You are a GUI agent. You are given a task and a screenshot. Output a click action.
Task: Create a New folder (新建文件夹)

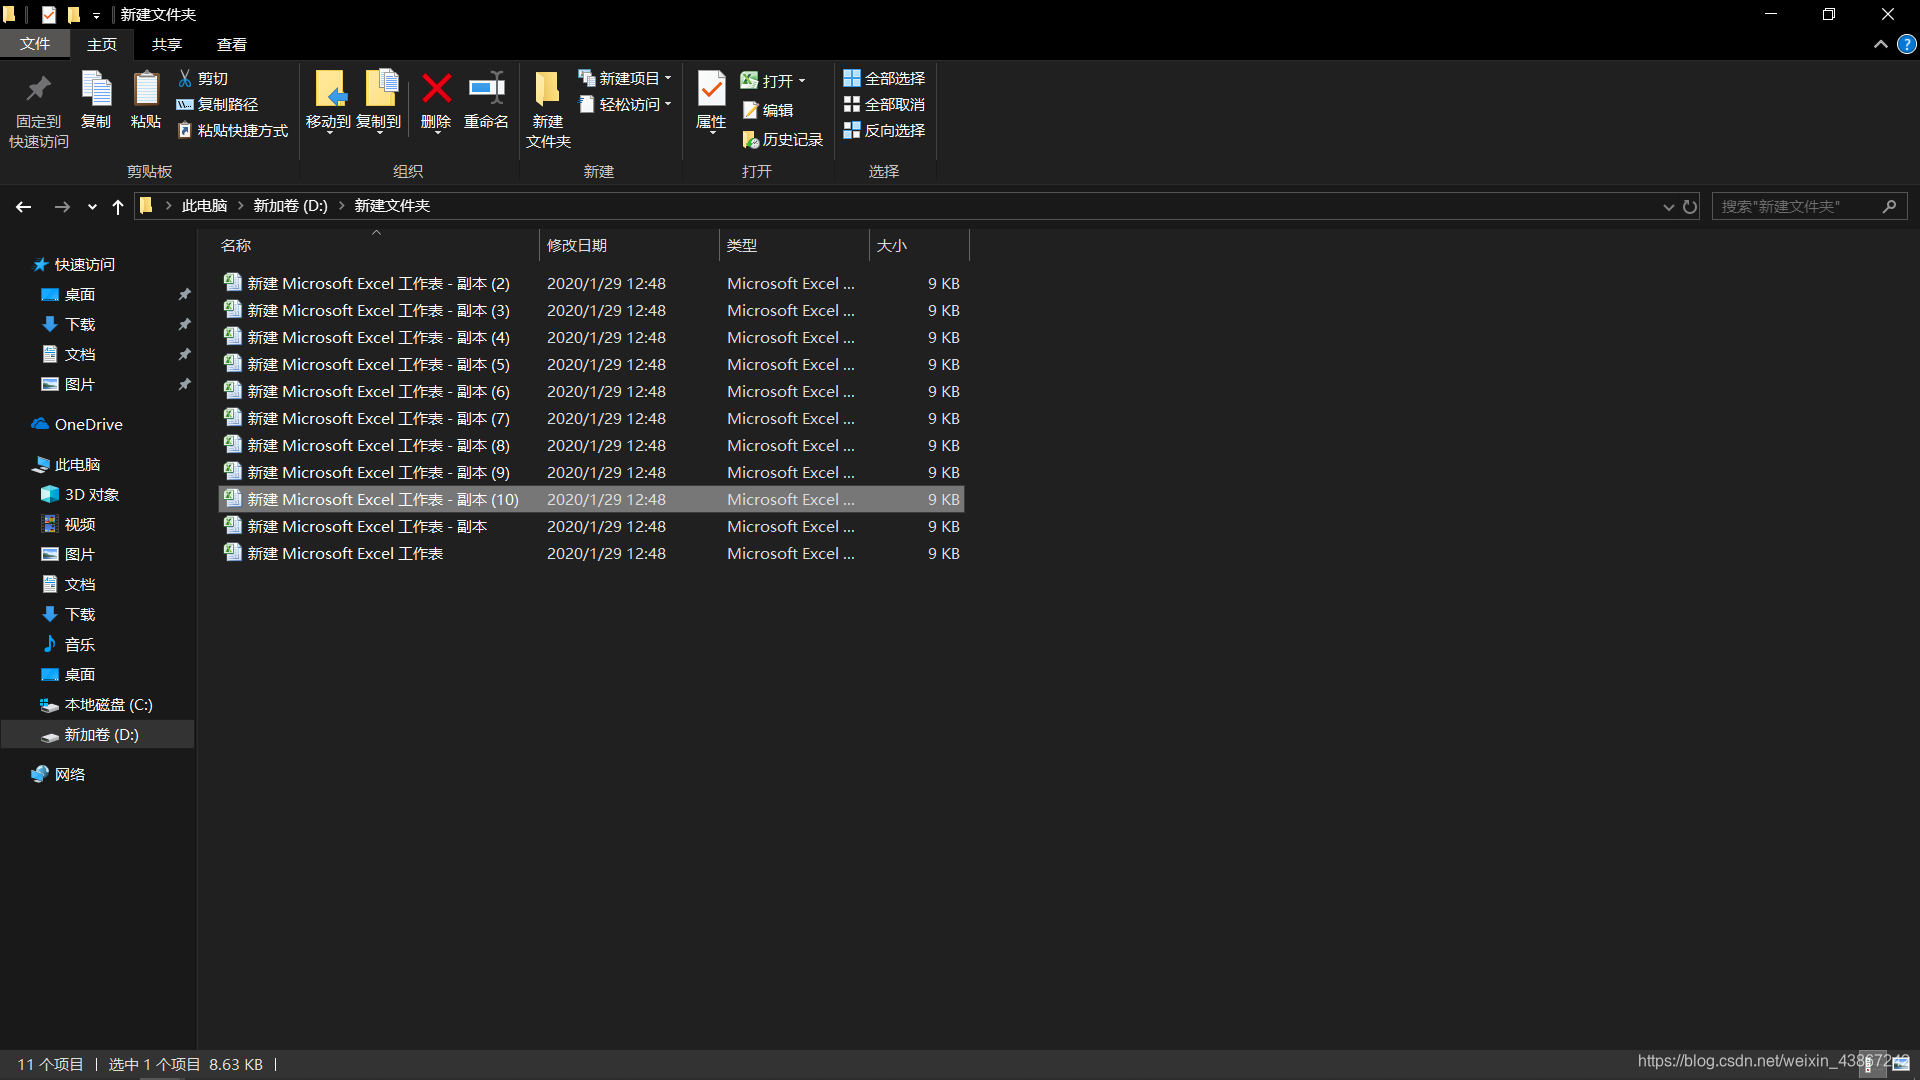click(548, 110)
